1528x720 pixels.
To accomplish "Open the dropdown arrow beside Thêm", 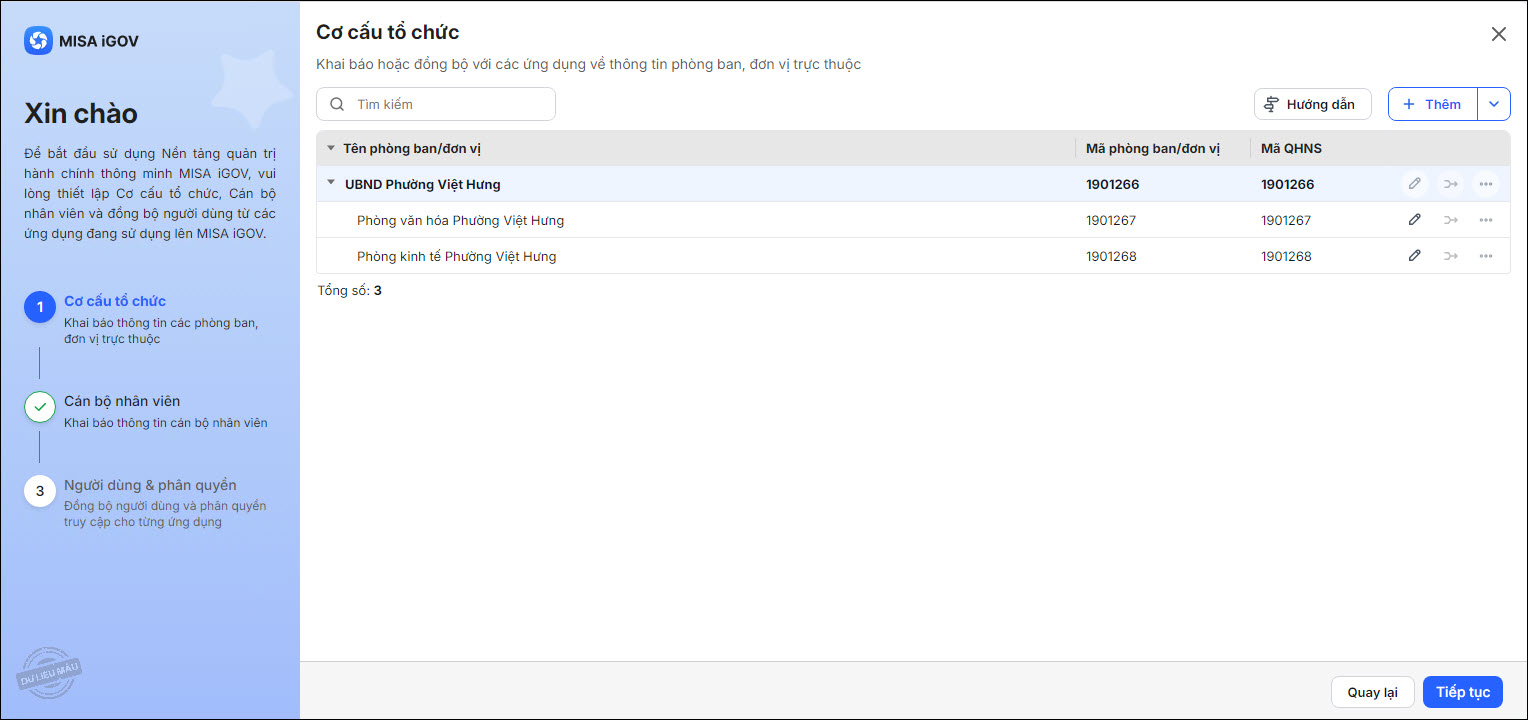I will coord(1494,104).
